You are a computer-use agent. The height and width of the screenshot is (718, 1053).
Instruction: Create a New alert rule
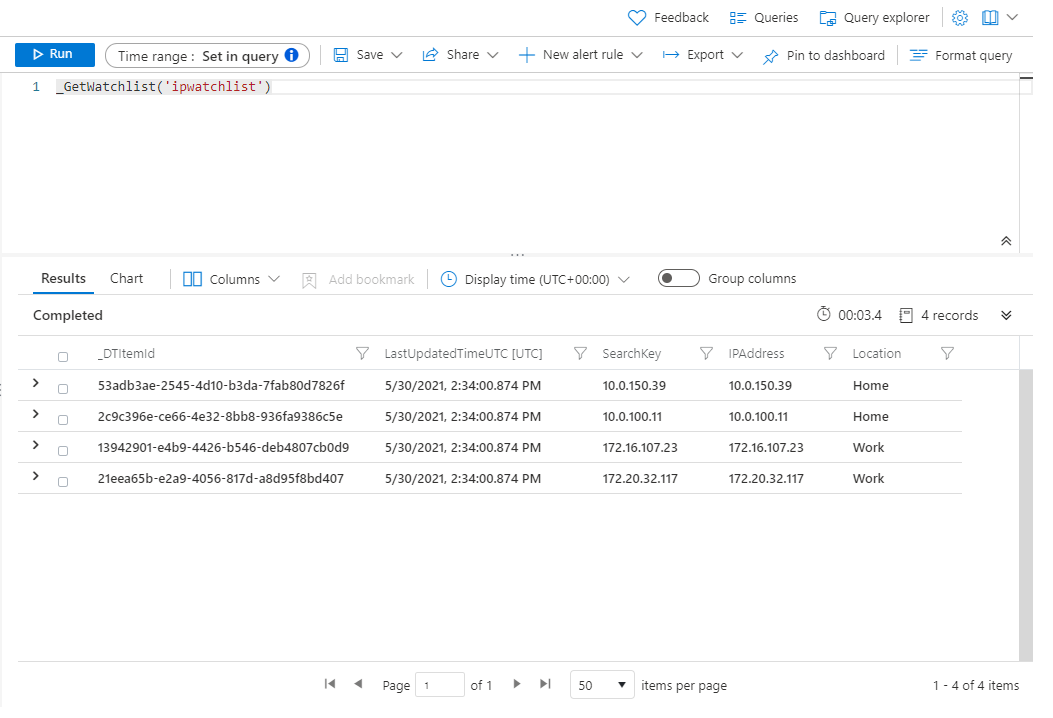(x=579, y=55)
